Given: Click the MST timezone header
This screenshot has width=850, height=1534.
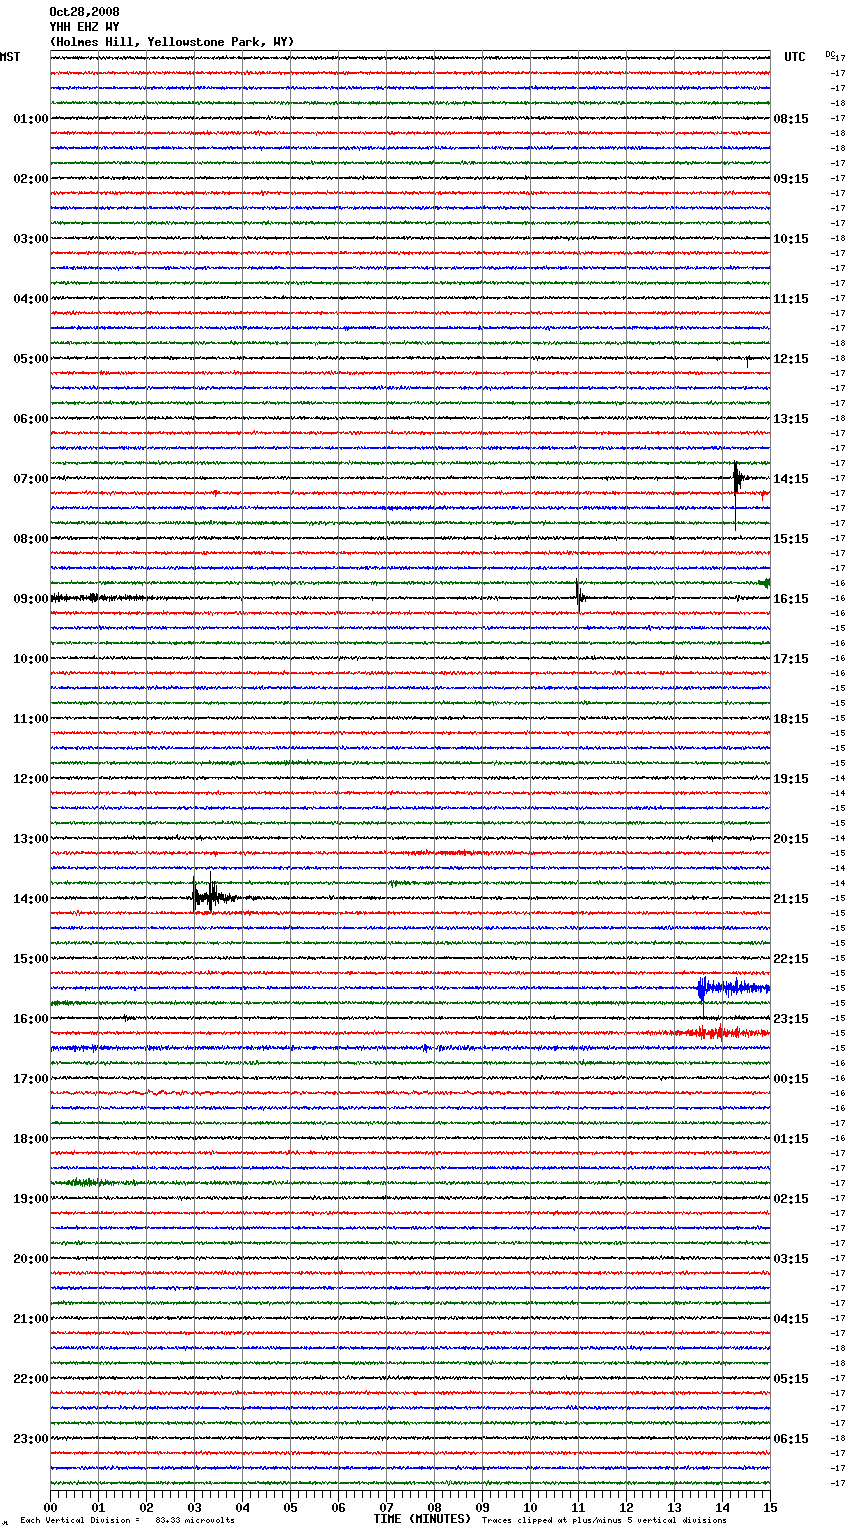Looking at the screenshot, I should pyautogui.click(x=10, y=57).
